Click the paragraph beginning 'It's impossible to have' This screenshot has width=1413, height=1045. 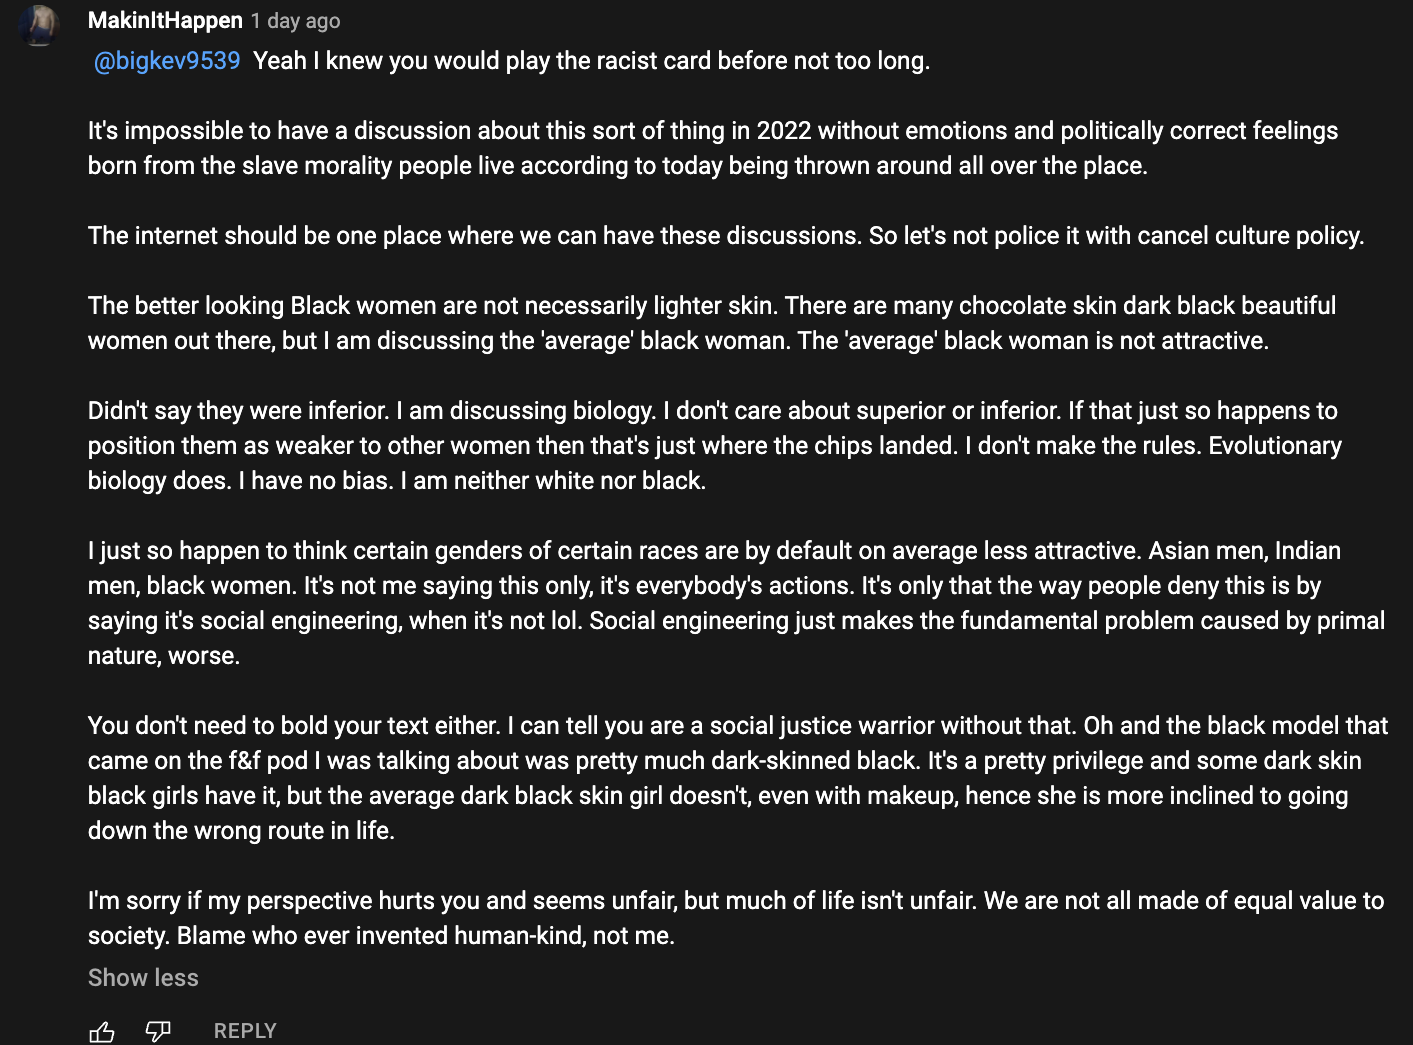713,148
